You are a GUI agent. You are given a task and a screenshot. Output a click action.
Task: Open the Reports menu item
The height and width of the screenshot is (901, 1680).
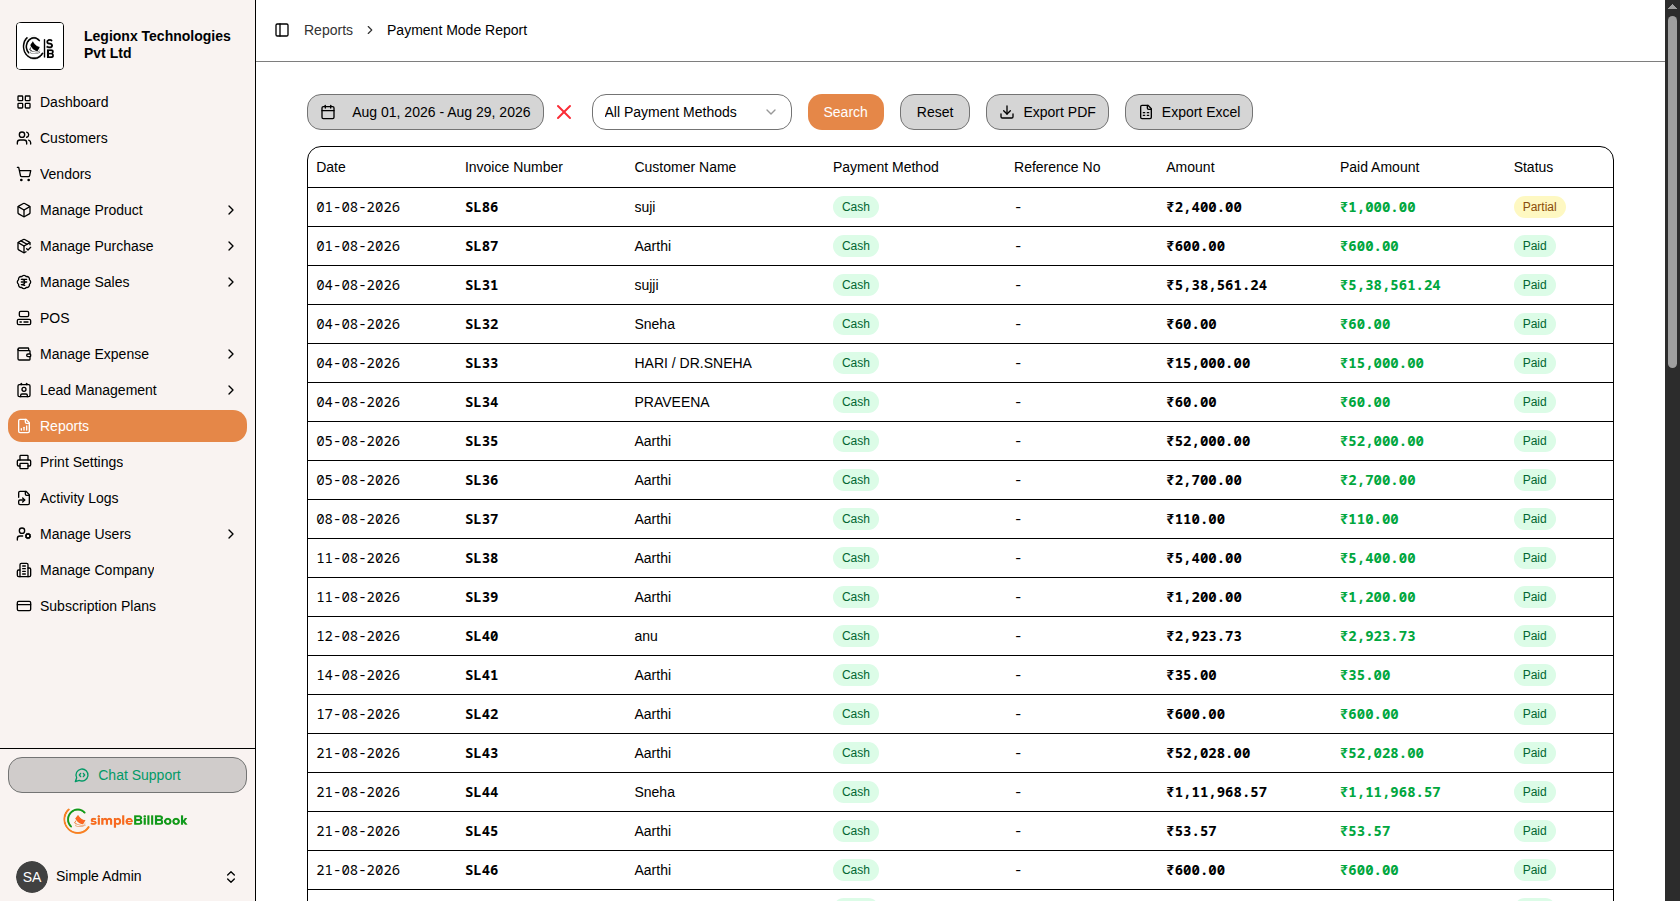pos(127,426)
